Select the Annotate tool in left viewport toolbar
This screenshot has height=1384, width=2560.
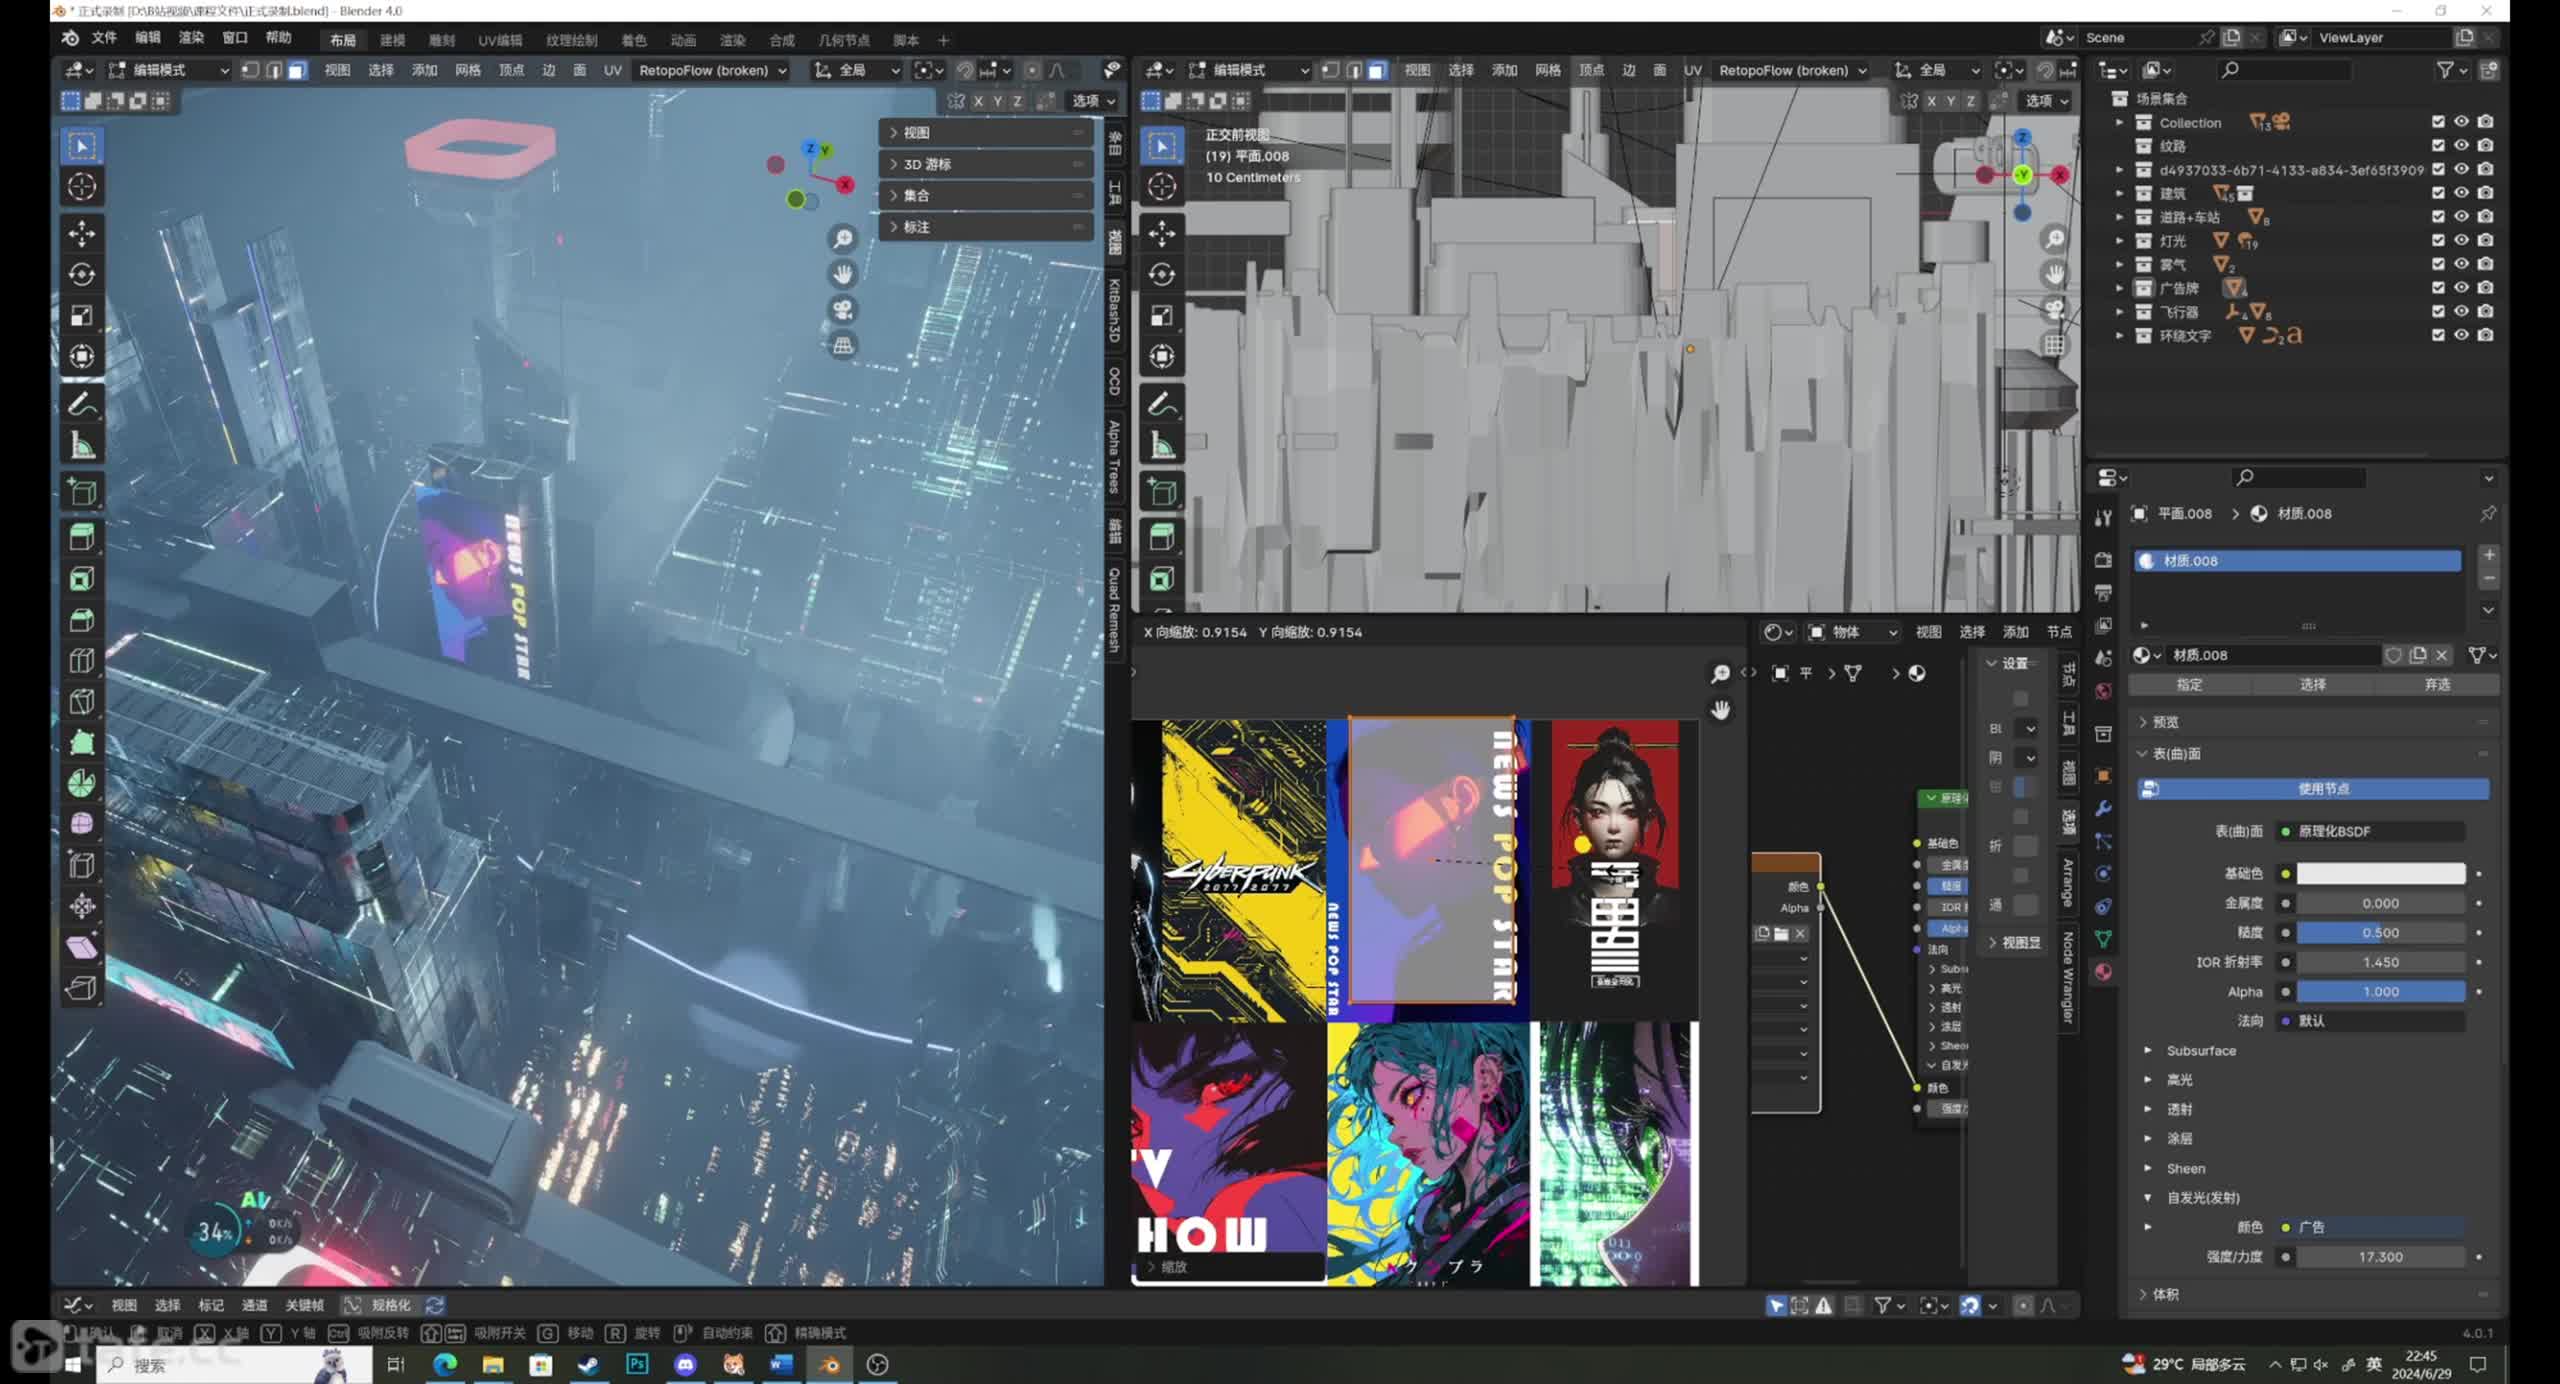coord(82,404)
